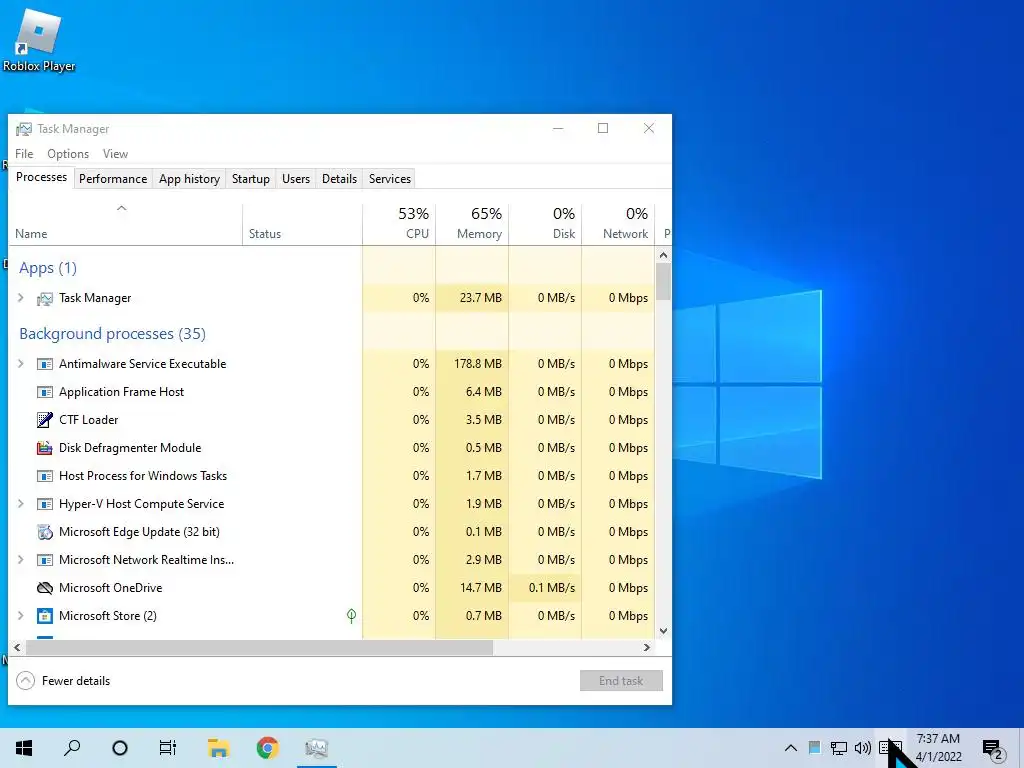The height and width of the screenshot is (768, 1024).
Task: Select the Processes tab
Action: [x=41, y=177]
